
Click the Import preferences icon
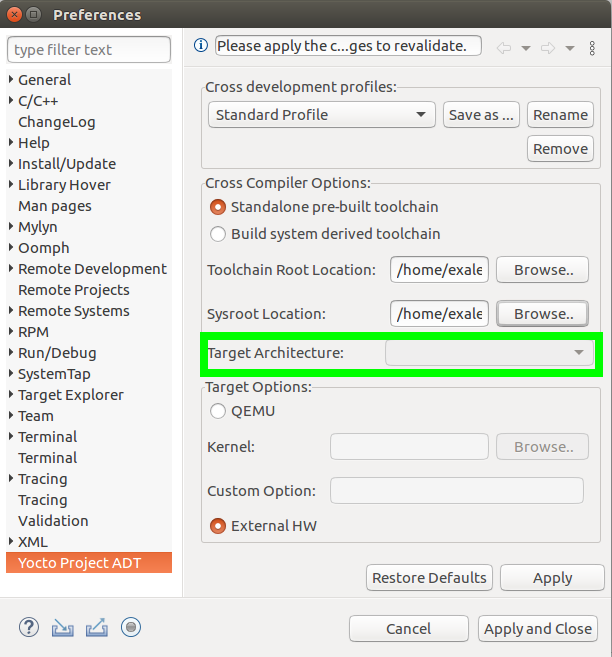coord(63,628)
